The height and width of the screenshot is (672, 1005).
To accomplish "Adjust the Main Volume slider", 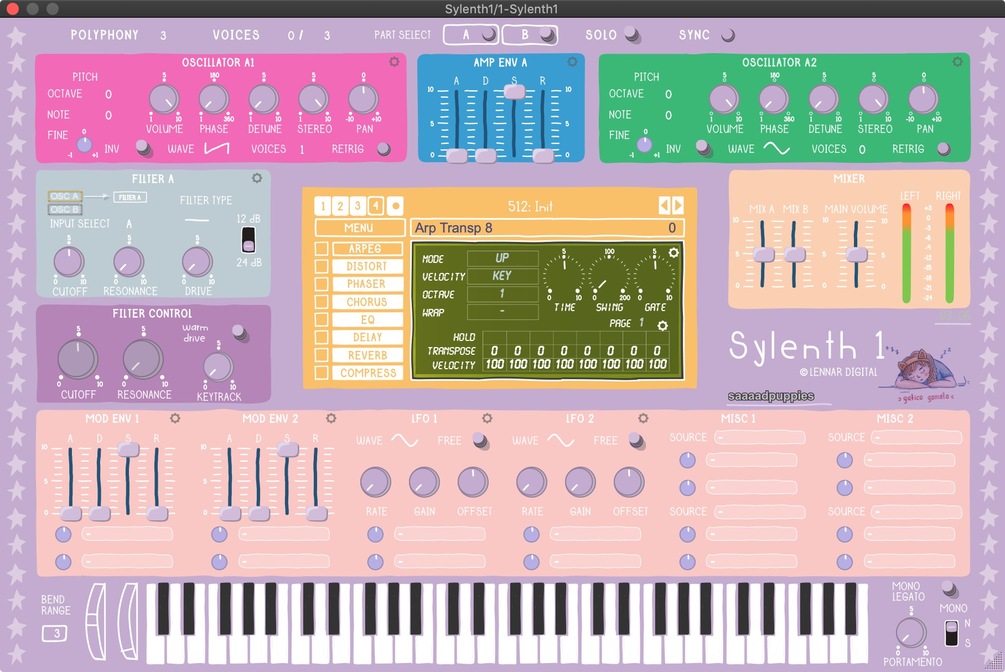I will 856,255.
